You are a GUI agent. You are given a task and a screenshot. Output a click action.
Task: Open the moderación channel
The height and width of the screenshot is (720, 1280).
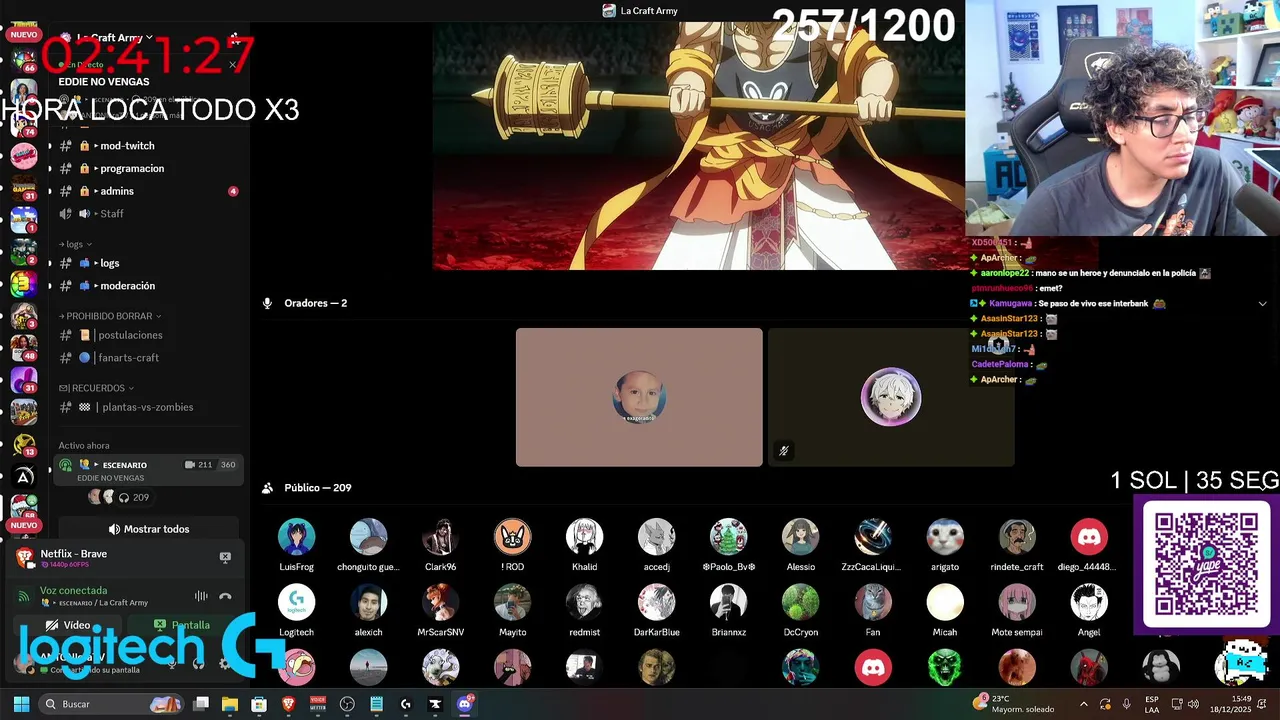click(x=148, y=286)
